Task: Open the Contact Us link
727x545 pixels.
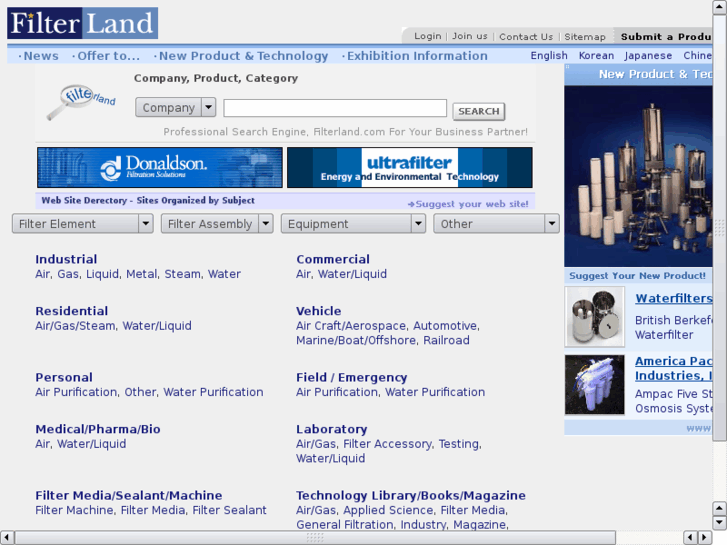Action: 526,37
